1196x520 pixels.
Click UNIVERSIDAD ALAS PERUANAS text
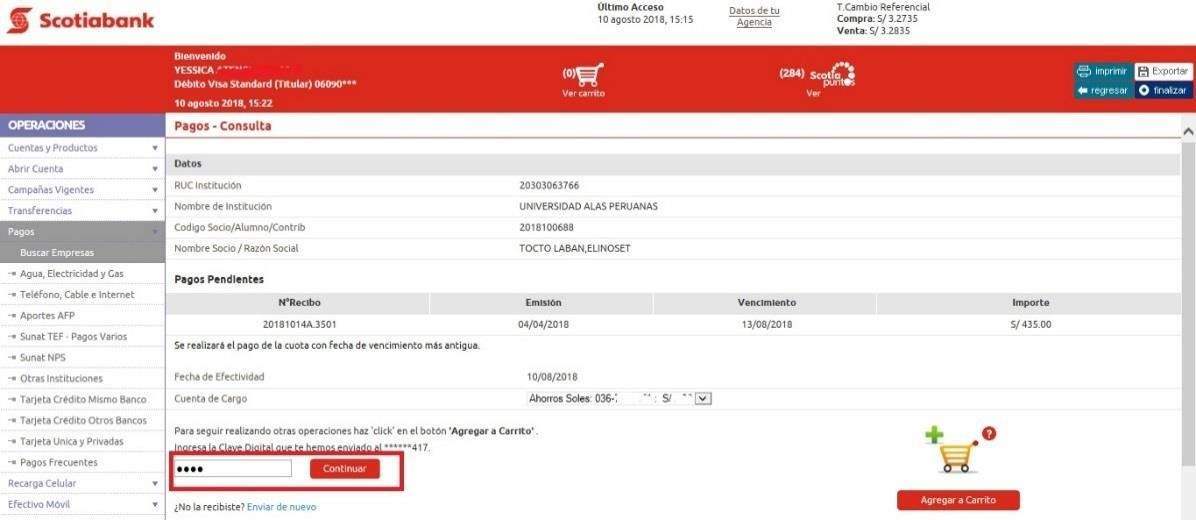coord(588,207)
